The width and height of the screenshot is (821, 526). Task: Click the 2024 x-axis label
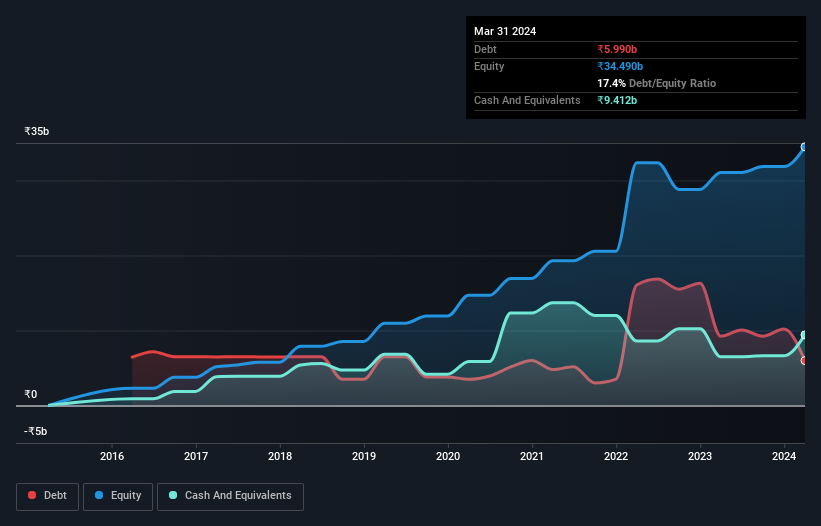pos(784,456)
